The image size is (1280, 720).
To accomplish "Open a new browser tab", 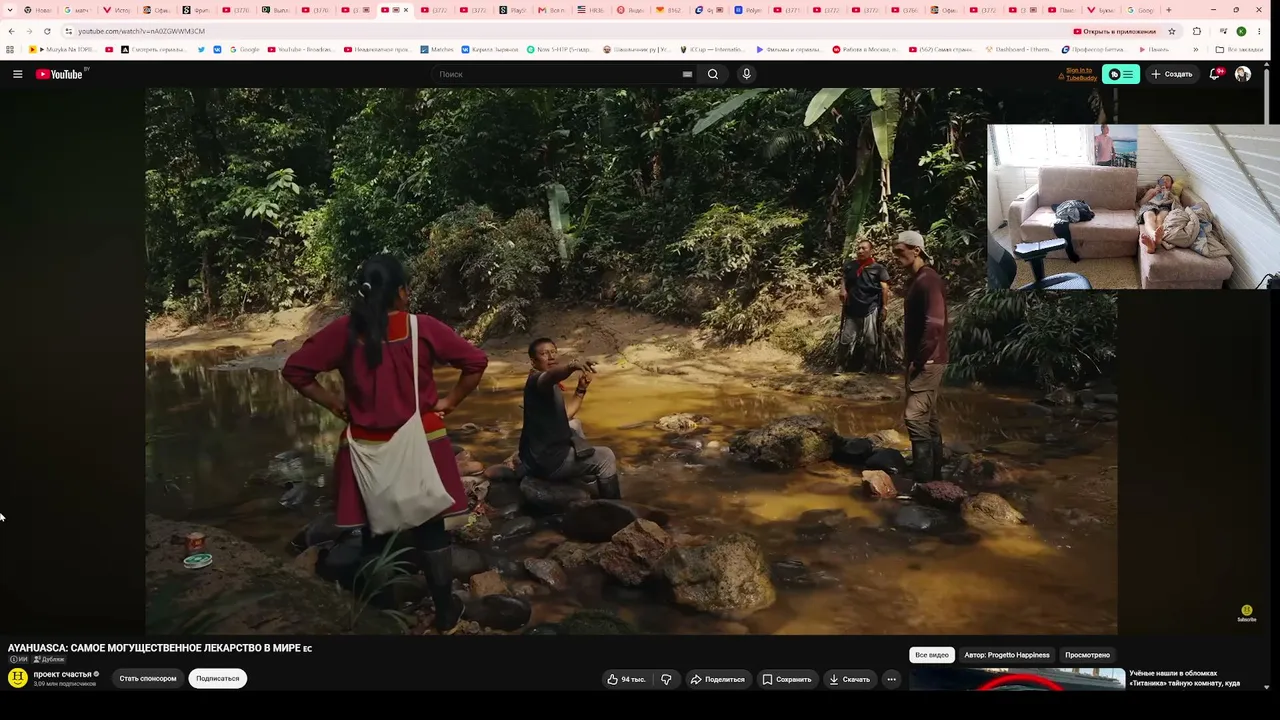I will click(x=1169, y=10).
